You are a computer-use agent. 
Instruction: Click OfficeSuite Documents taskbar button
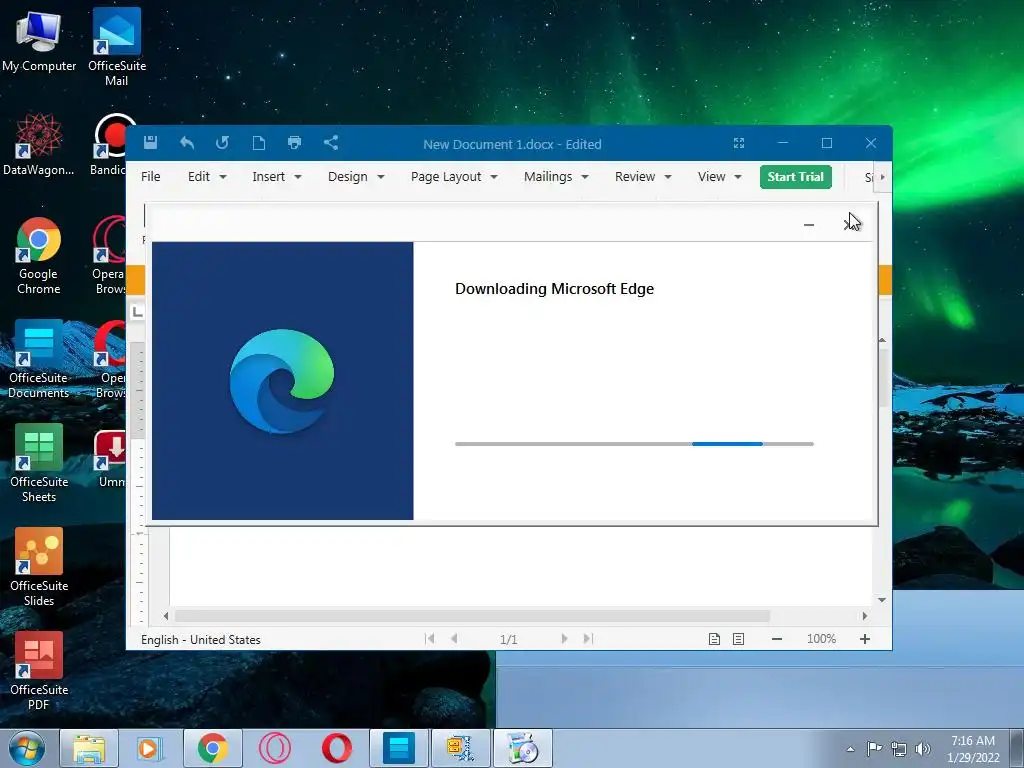coord(399,748)
